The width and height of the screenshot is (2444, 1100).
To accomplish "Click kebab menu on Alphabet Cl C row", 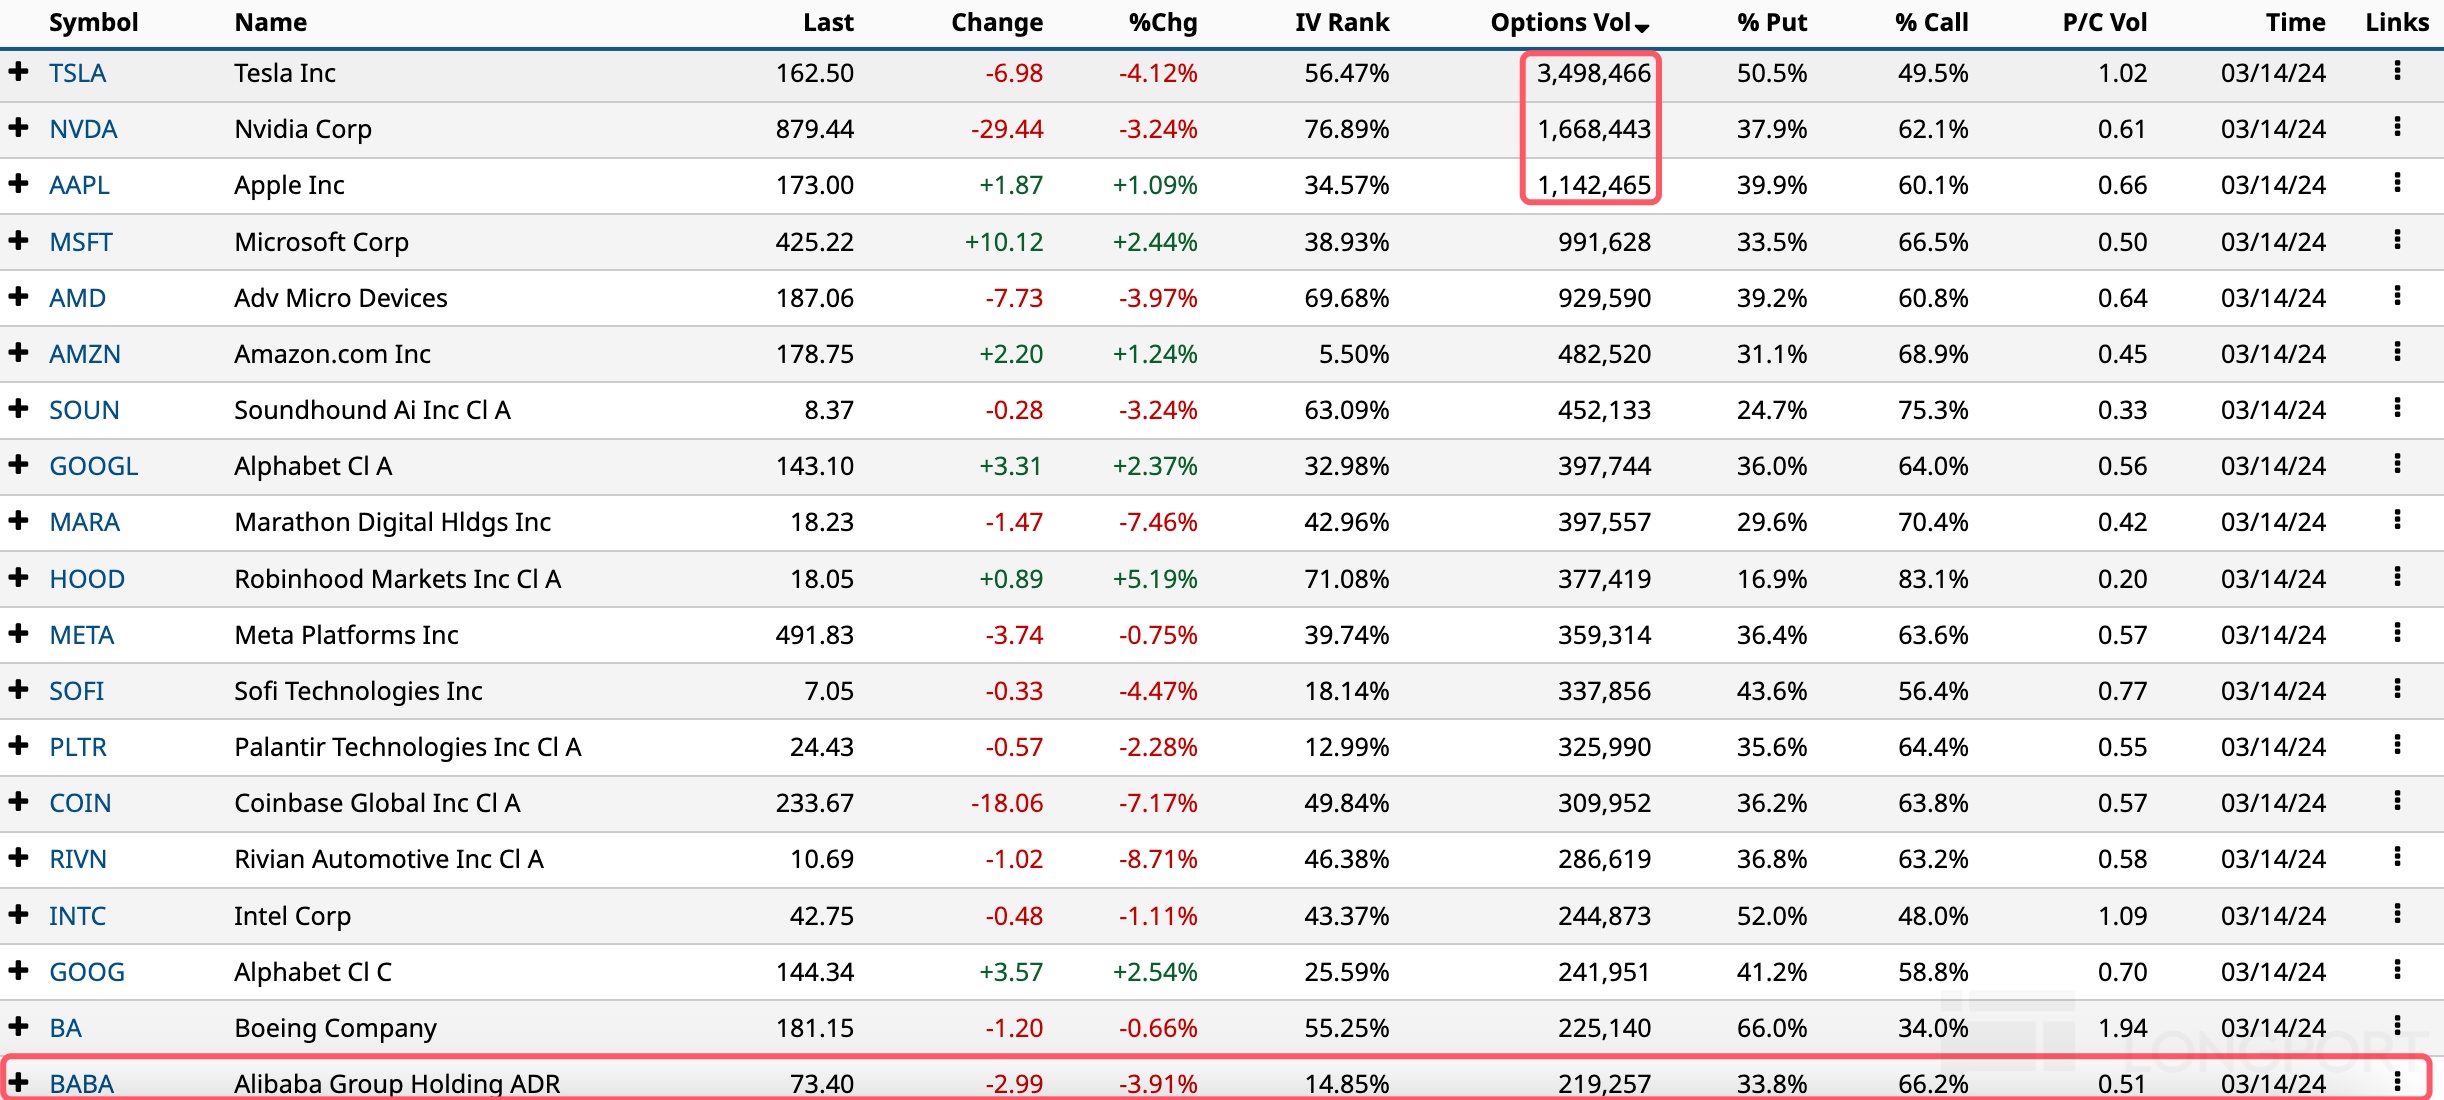I will click(2397, 970).
